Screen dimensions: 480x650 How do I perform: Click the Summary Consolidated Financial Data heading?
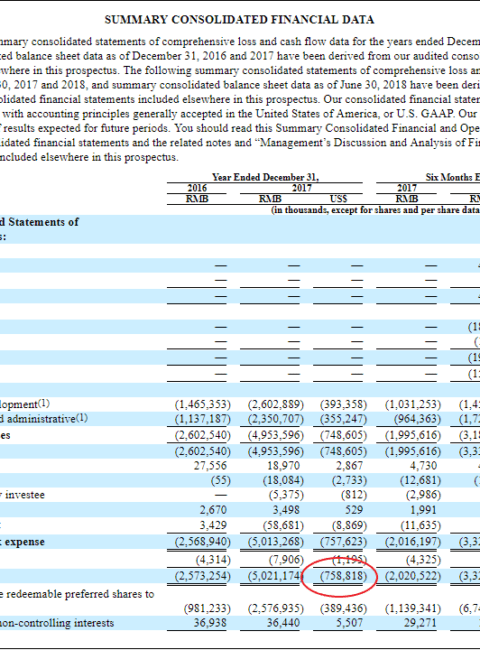tap(239, 20)
